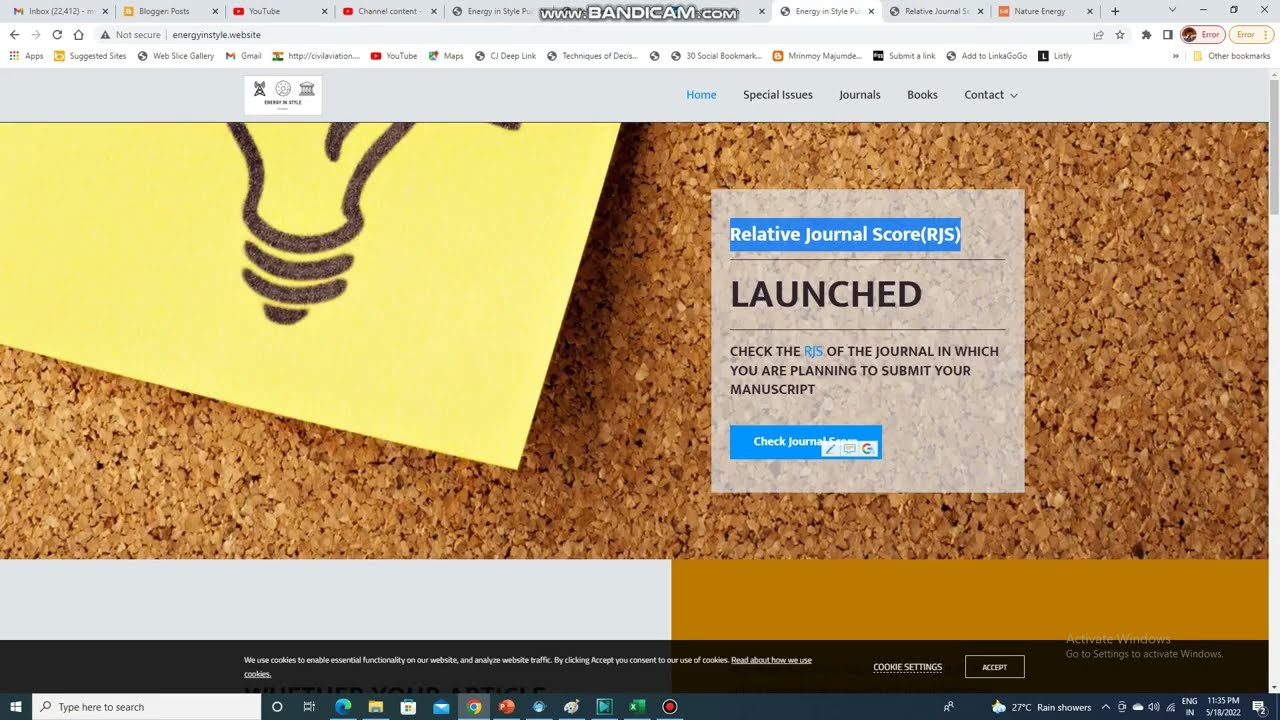The width and height of the screenshot is (1280, 720).
Task: Launch Microsoft Edge from taskbar
Action: click(343, 707)
